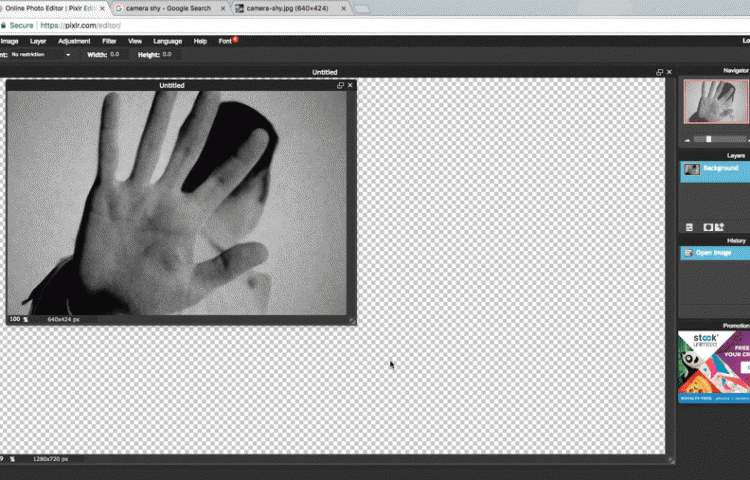Click the inner Untitled window title bar

coord(172,85)
